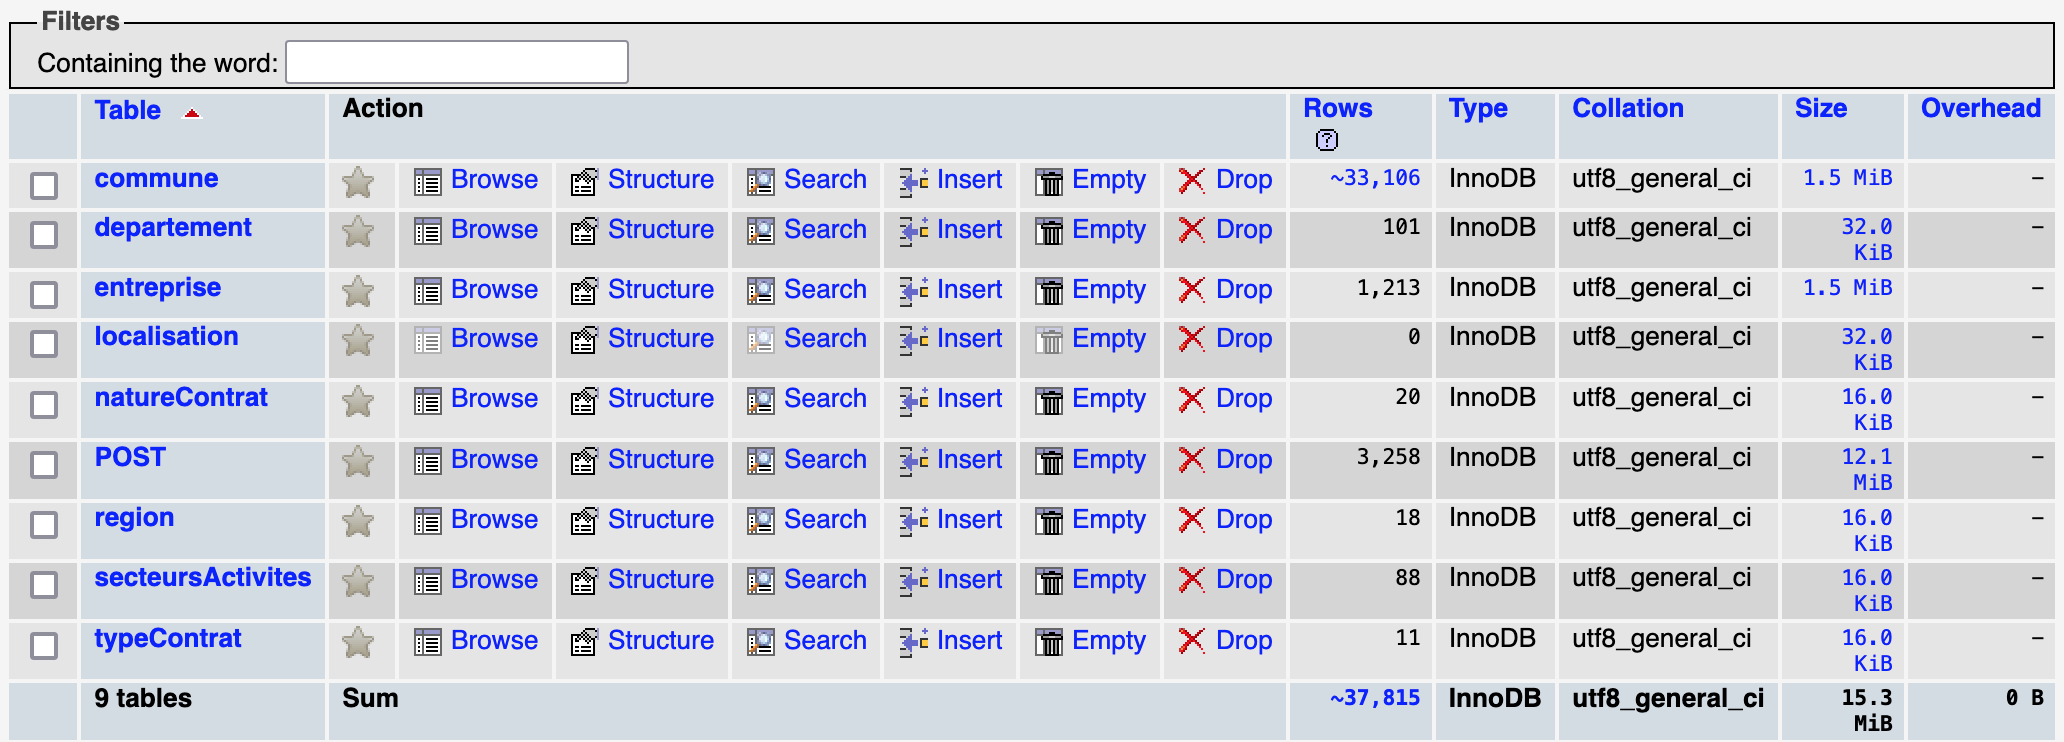The image size is (2064, 742).
Task: Open the natureContrat table link
Action: tap(181, 397)
